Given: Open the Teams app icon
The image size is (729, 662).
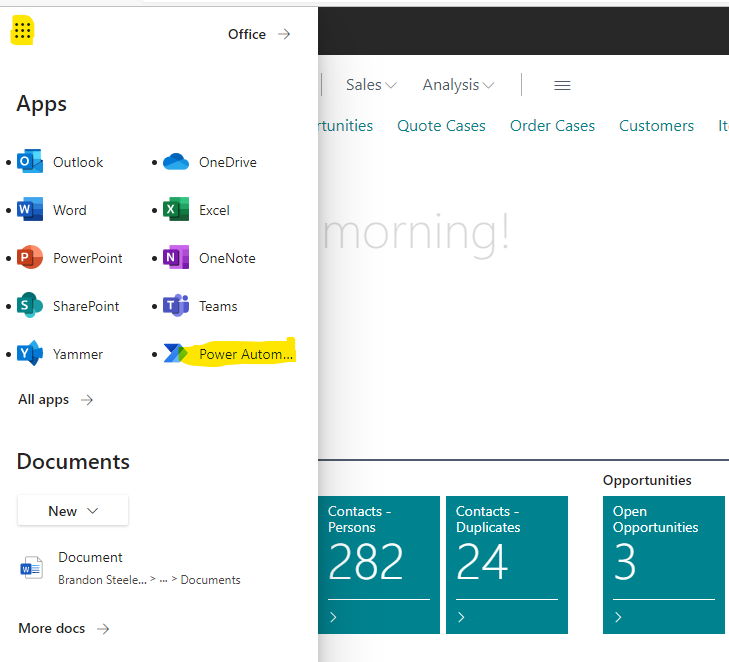Looking at the screenshot, I should coord(176,305).
